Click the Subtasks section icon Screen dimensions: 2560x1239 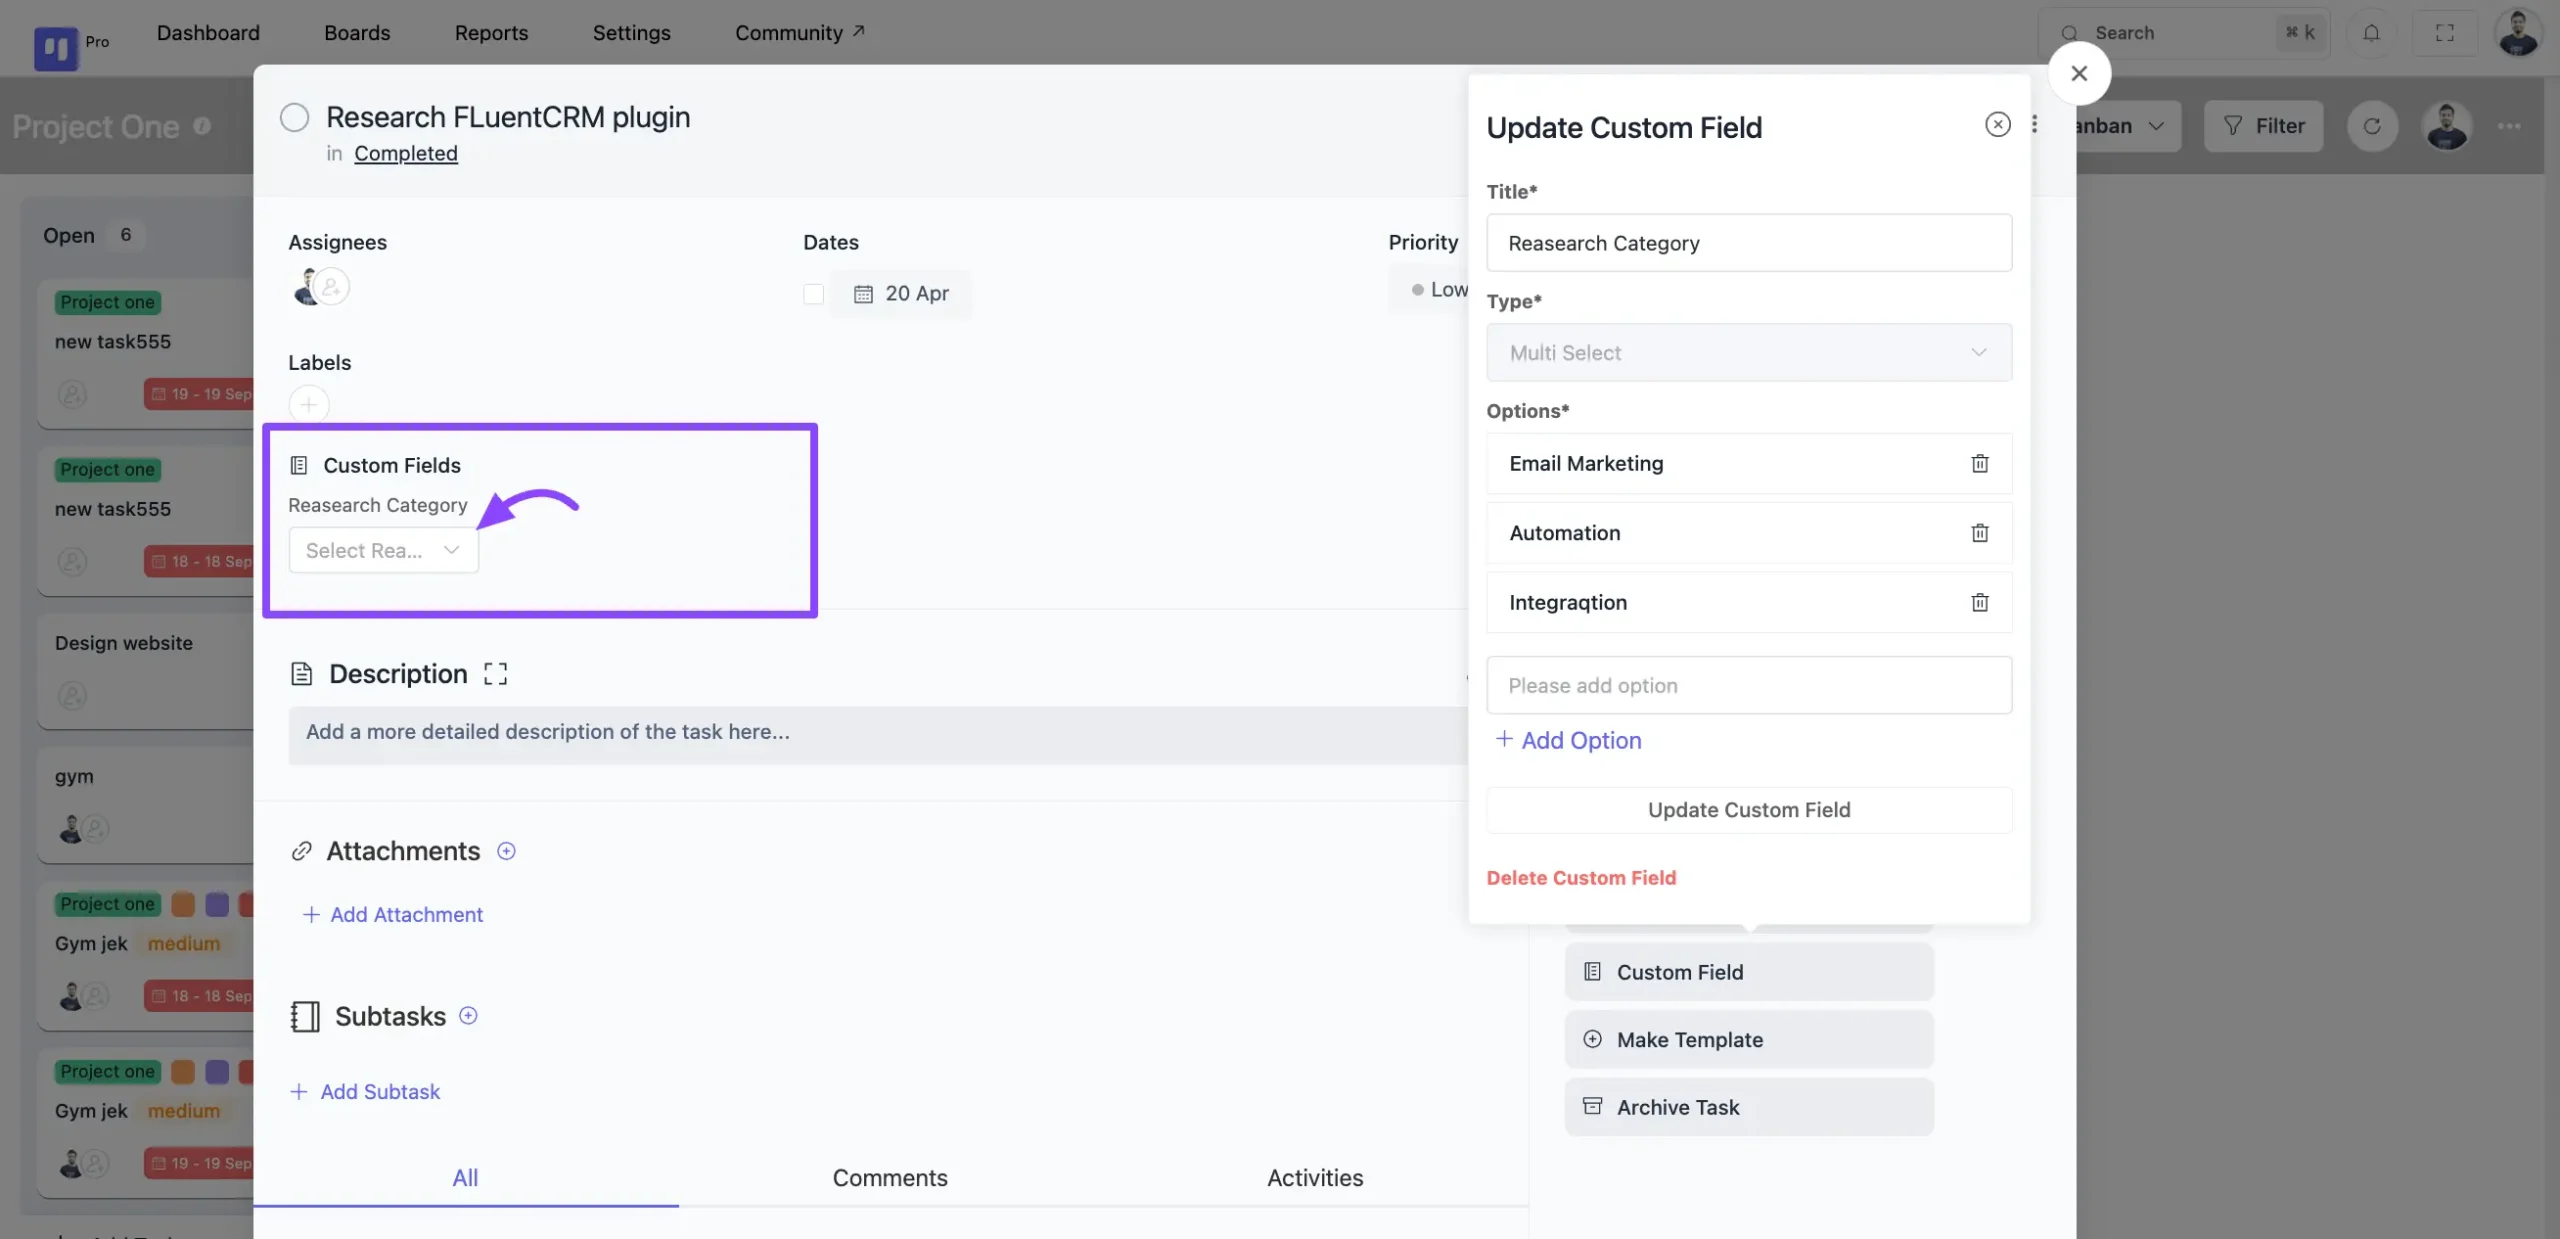point(304,1016)
